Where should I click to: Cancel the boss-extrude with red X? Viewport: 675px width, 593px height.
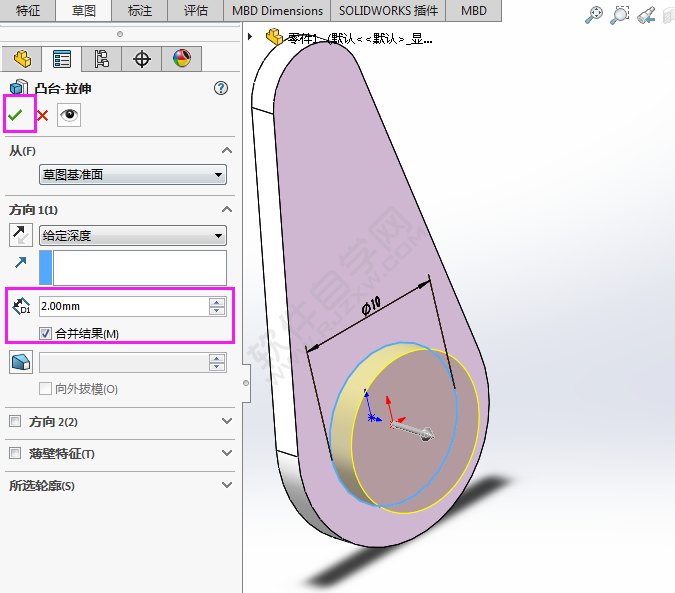coord(42,115)
